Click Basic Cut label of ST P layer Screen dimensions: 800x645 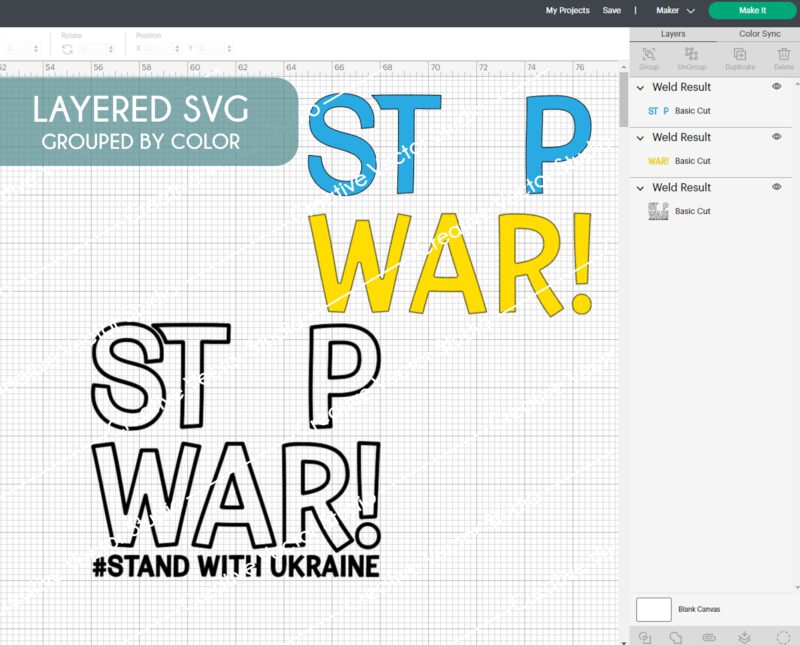point(692,111)
